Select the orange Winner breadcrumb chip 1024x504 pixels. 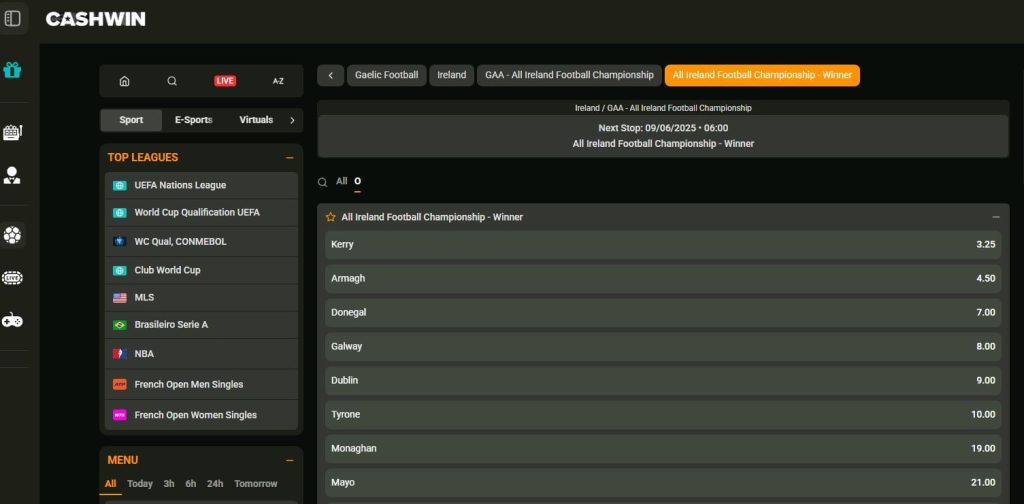pos(762,75)
